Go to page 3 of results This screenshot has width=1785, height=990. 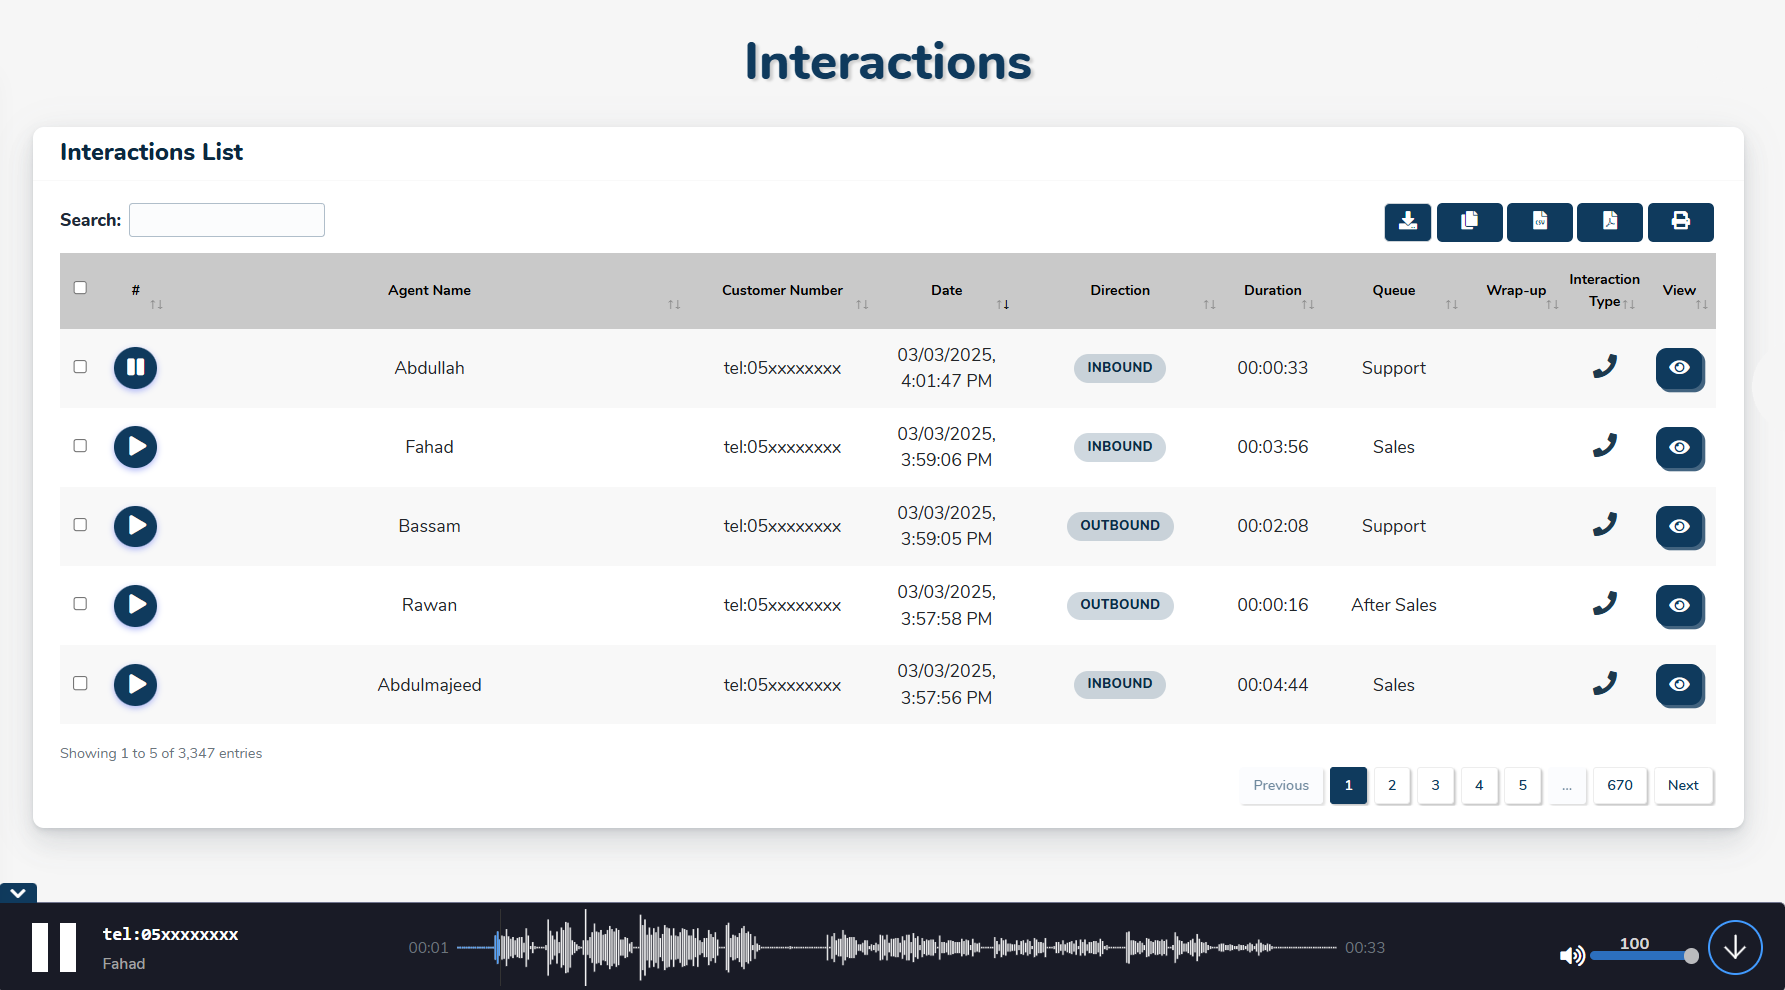pos(1435,786)
